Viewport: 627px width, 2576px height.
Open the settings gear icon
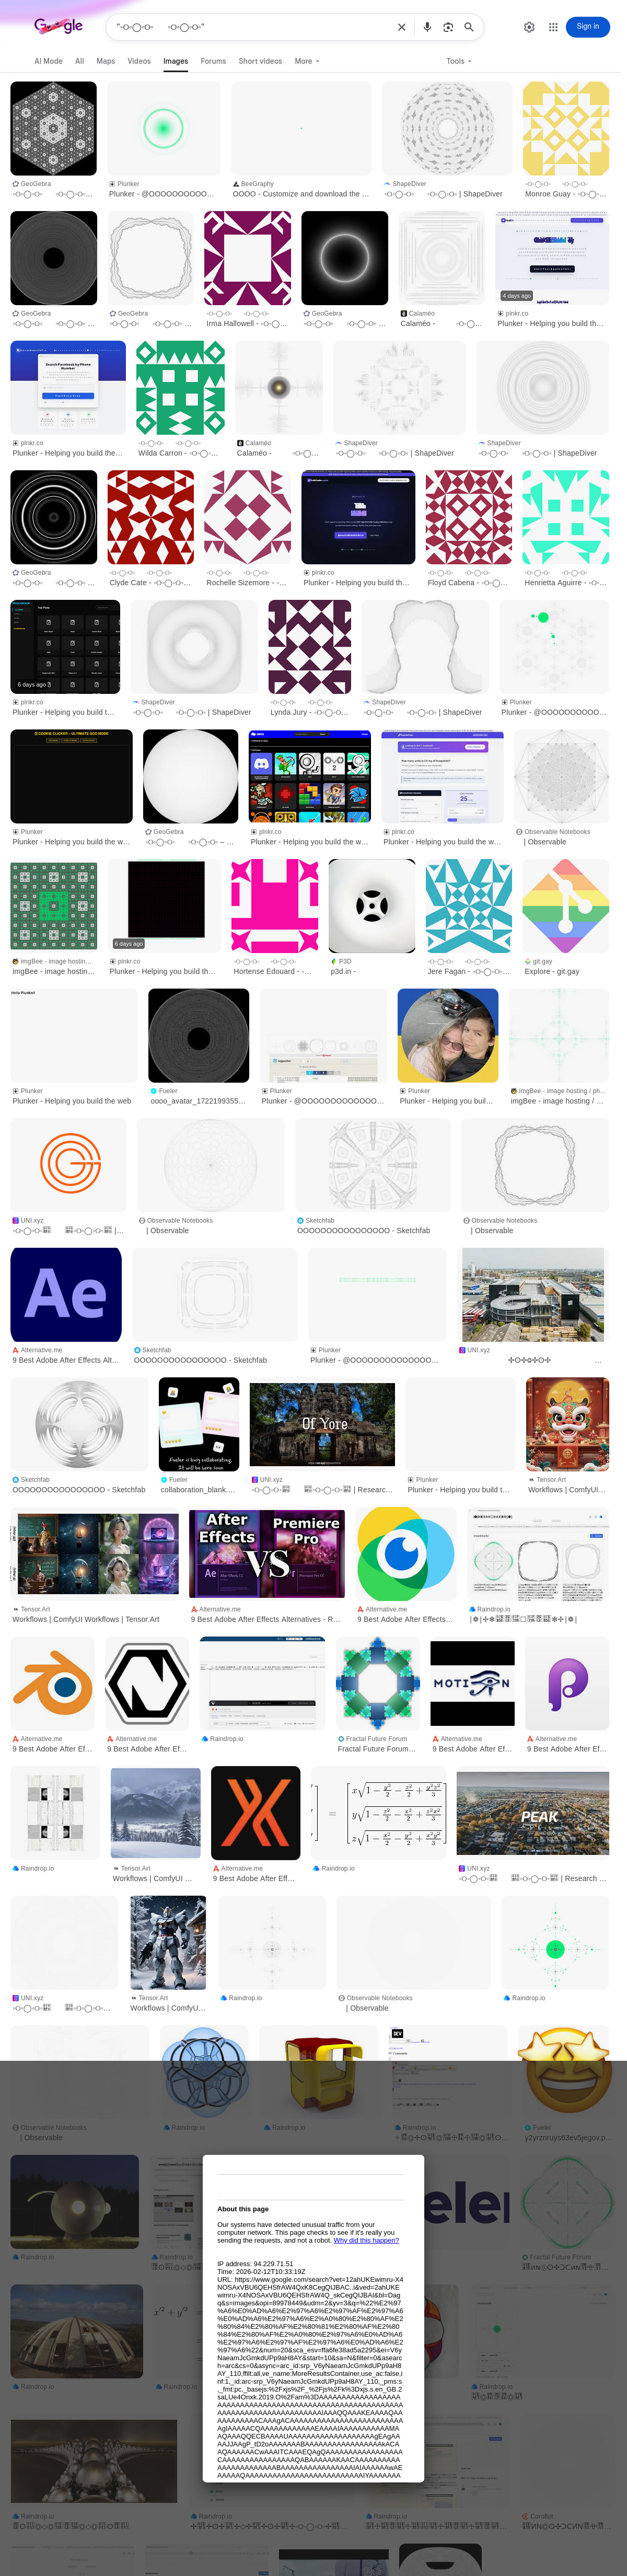(529, 27)
